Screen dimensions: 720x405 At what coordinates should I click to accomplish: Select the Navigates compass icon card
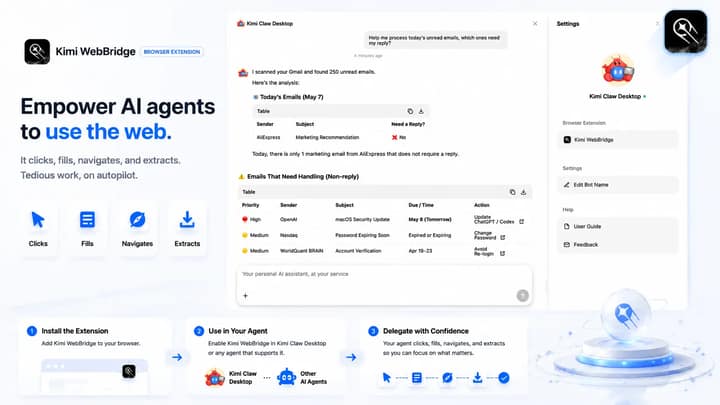click(137, 228)
